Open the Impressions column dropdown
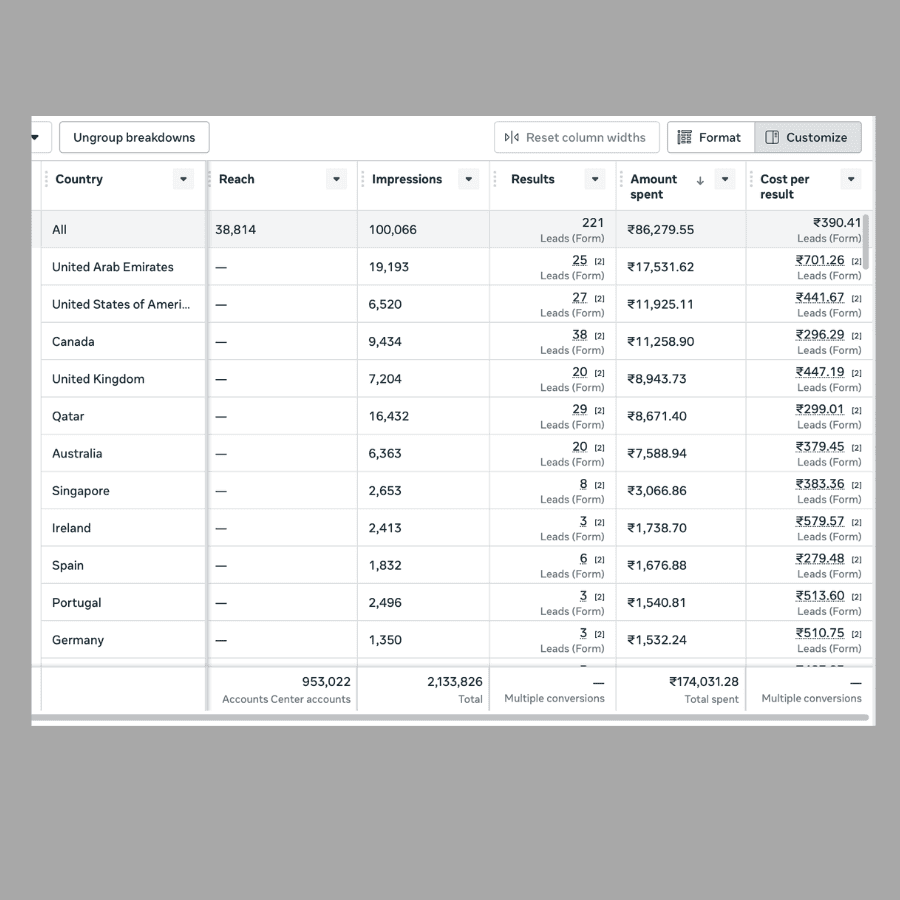This screenshot has width=900, height=900. (x=468, y=179)
